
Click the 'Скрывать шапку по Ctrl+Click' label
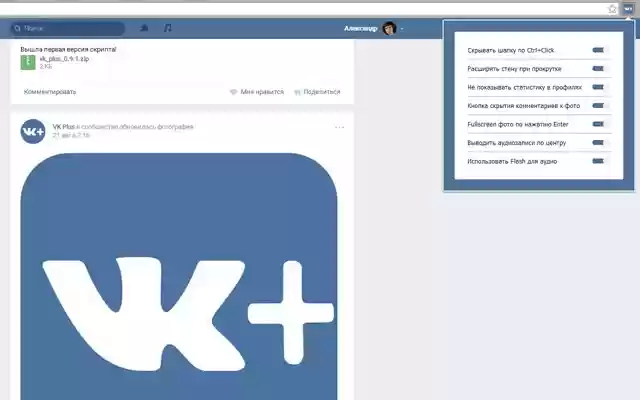tap(511, 50)
